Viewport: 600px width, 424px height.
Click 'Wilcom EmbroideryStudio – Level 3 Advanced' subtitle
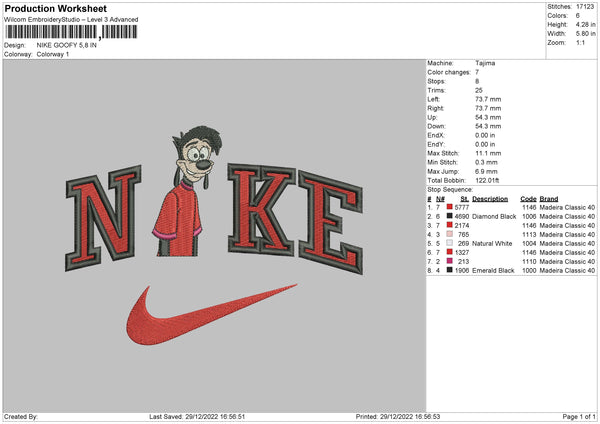tap(71, 20)
